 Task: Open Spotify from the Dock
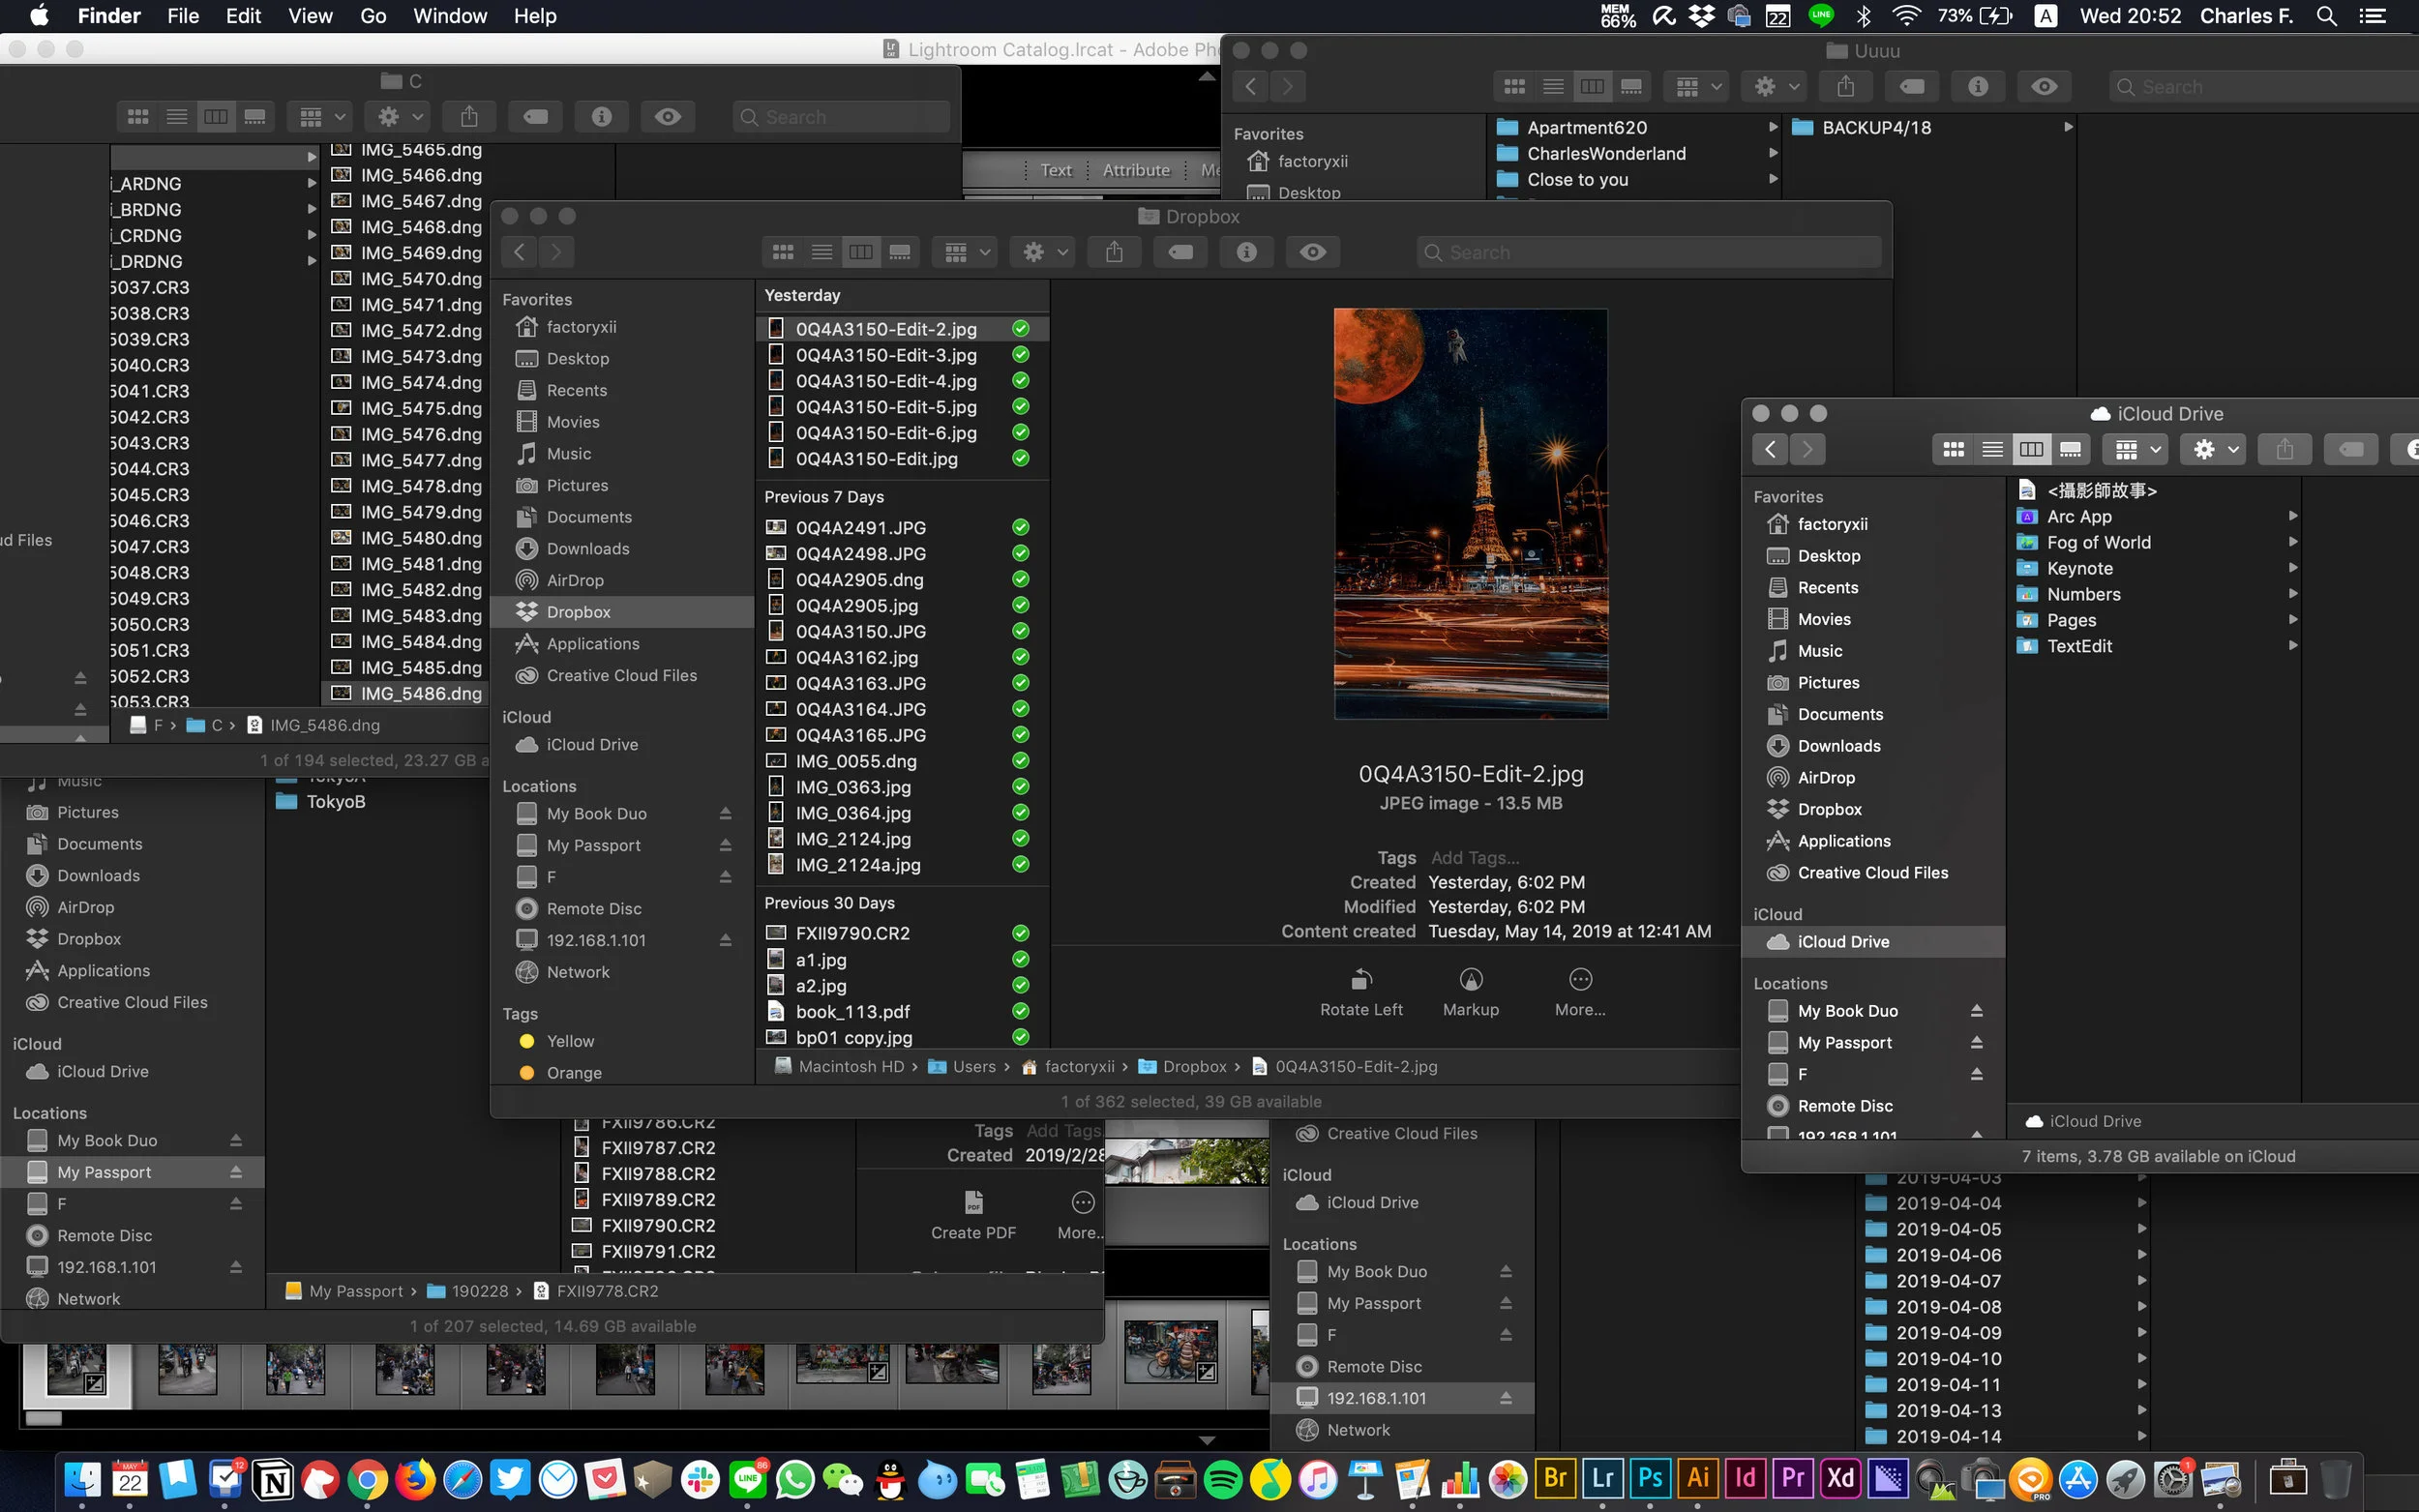click(1222, 1479)
